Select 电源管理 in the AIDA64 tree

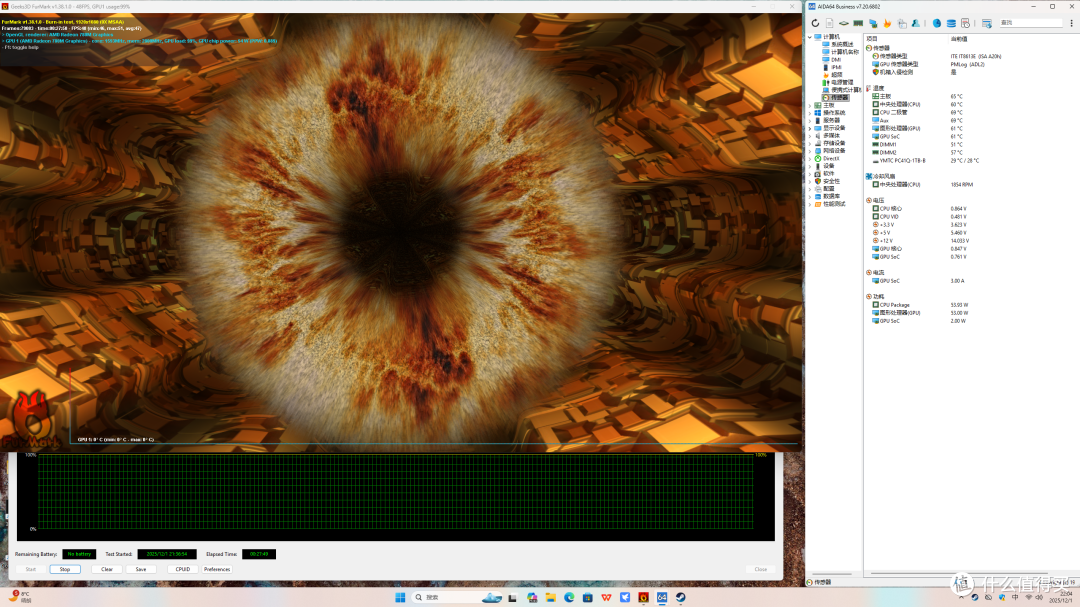click(842, 83)
